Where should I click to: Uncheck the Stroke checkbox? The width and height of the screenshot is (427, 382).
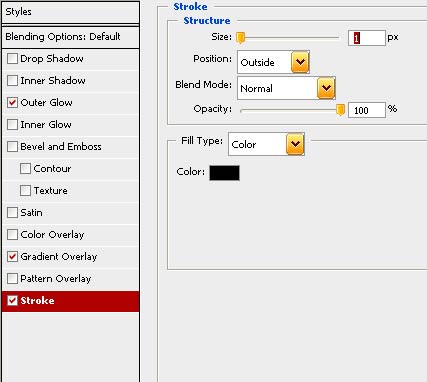pyautogui.click(x=12, y=301)
